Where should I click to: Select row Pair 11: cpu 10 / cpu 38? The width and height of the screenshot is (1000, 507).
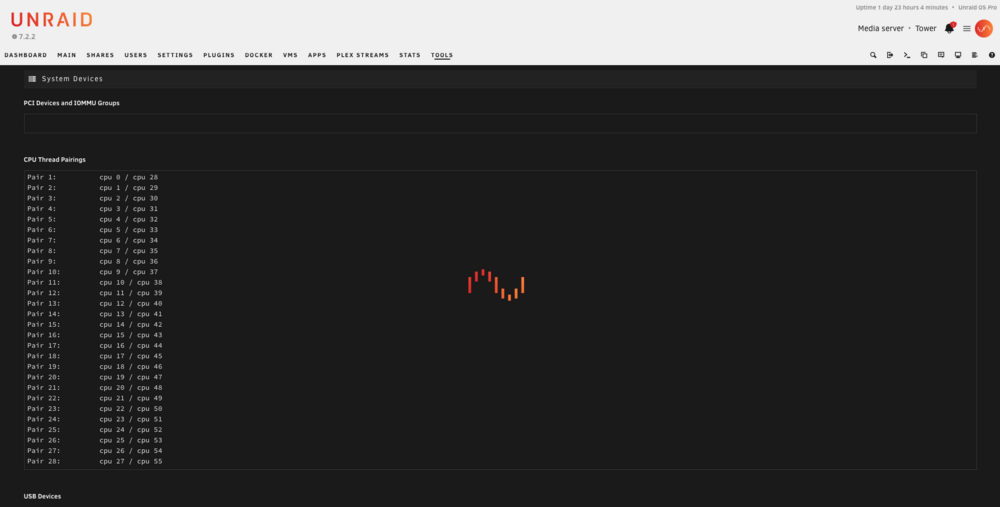pyautogui.click(x=94, y=283)
